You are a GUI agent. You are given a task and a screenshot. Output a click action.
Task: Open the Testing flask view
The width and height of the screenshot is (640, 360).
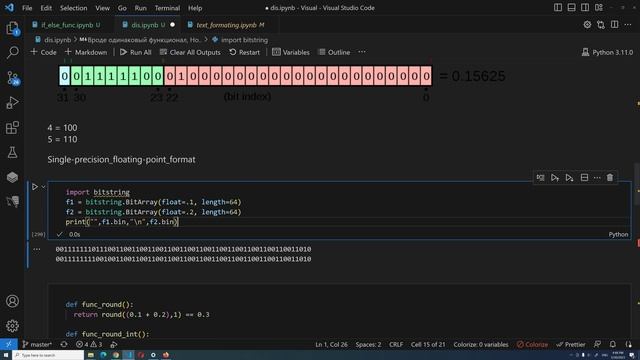(12, 152)
